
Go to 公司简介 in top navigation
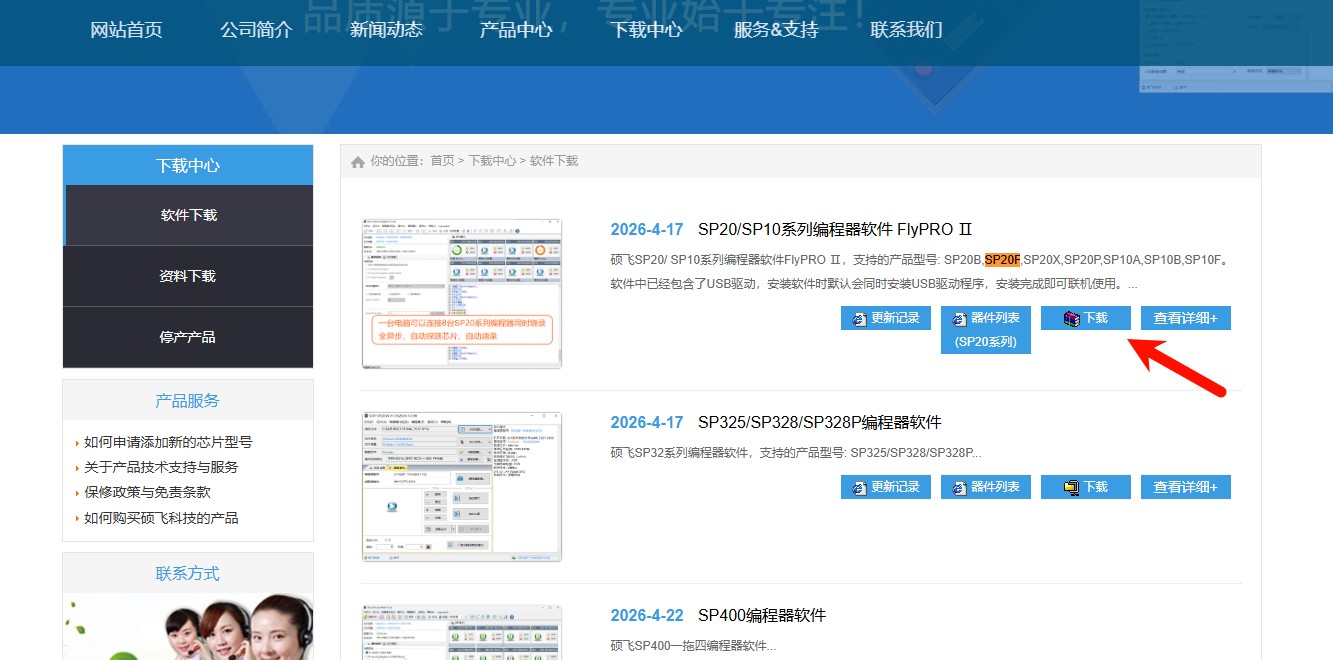(256, 30)
